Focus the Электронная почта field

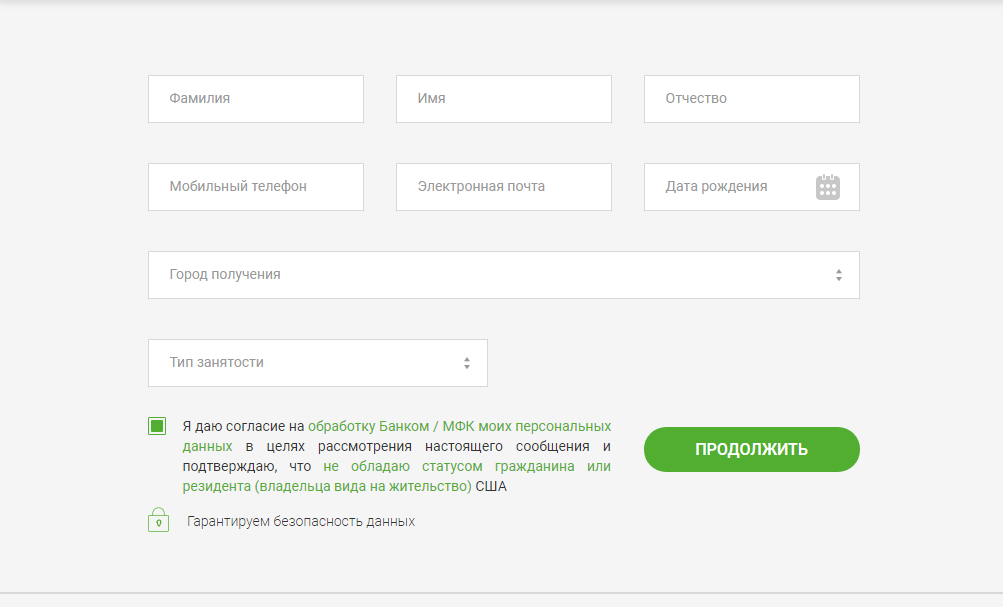point(504,187)
